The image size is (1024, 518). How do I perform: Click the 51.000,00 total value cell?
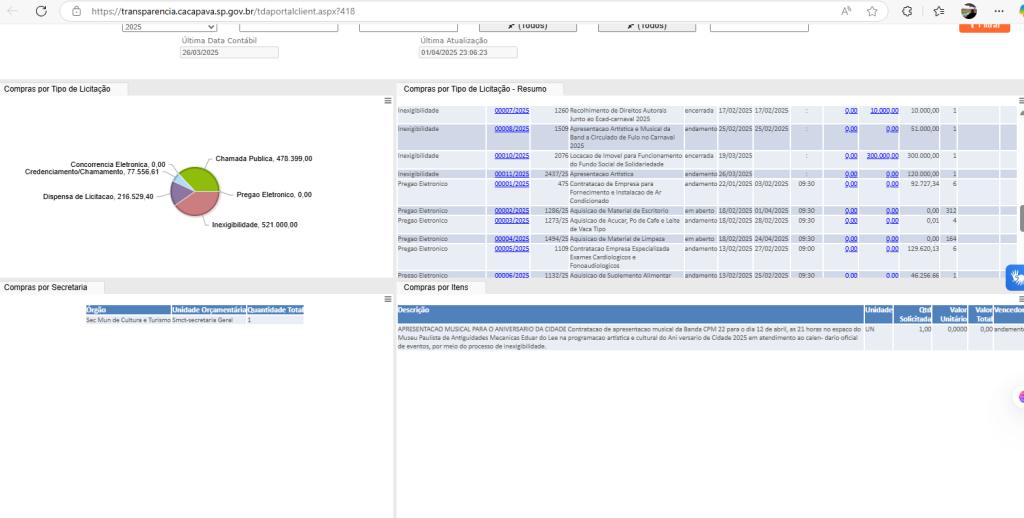click(920, 137)
